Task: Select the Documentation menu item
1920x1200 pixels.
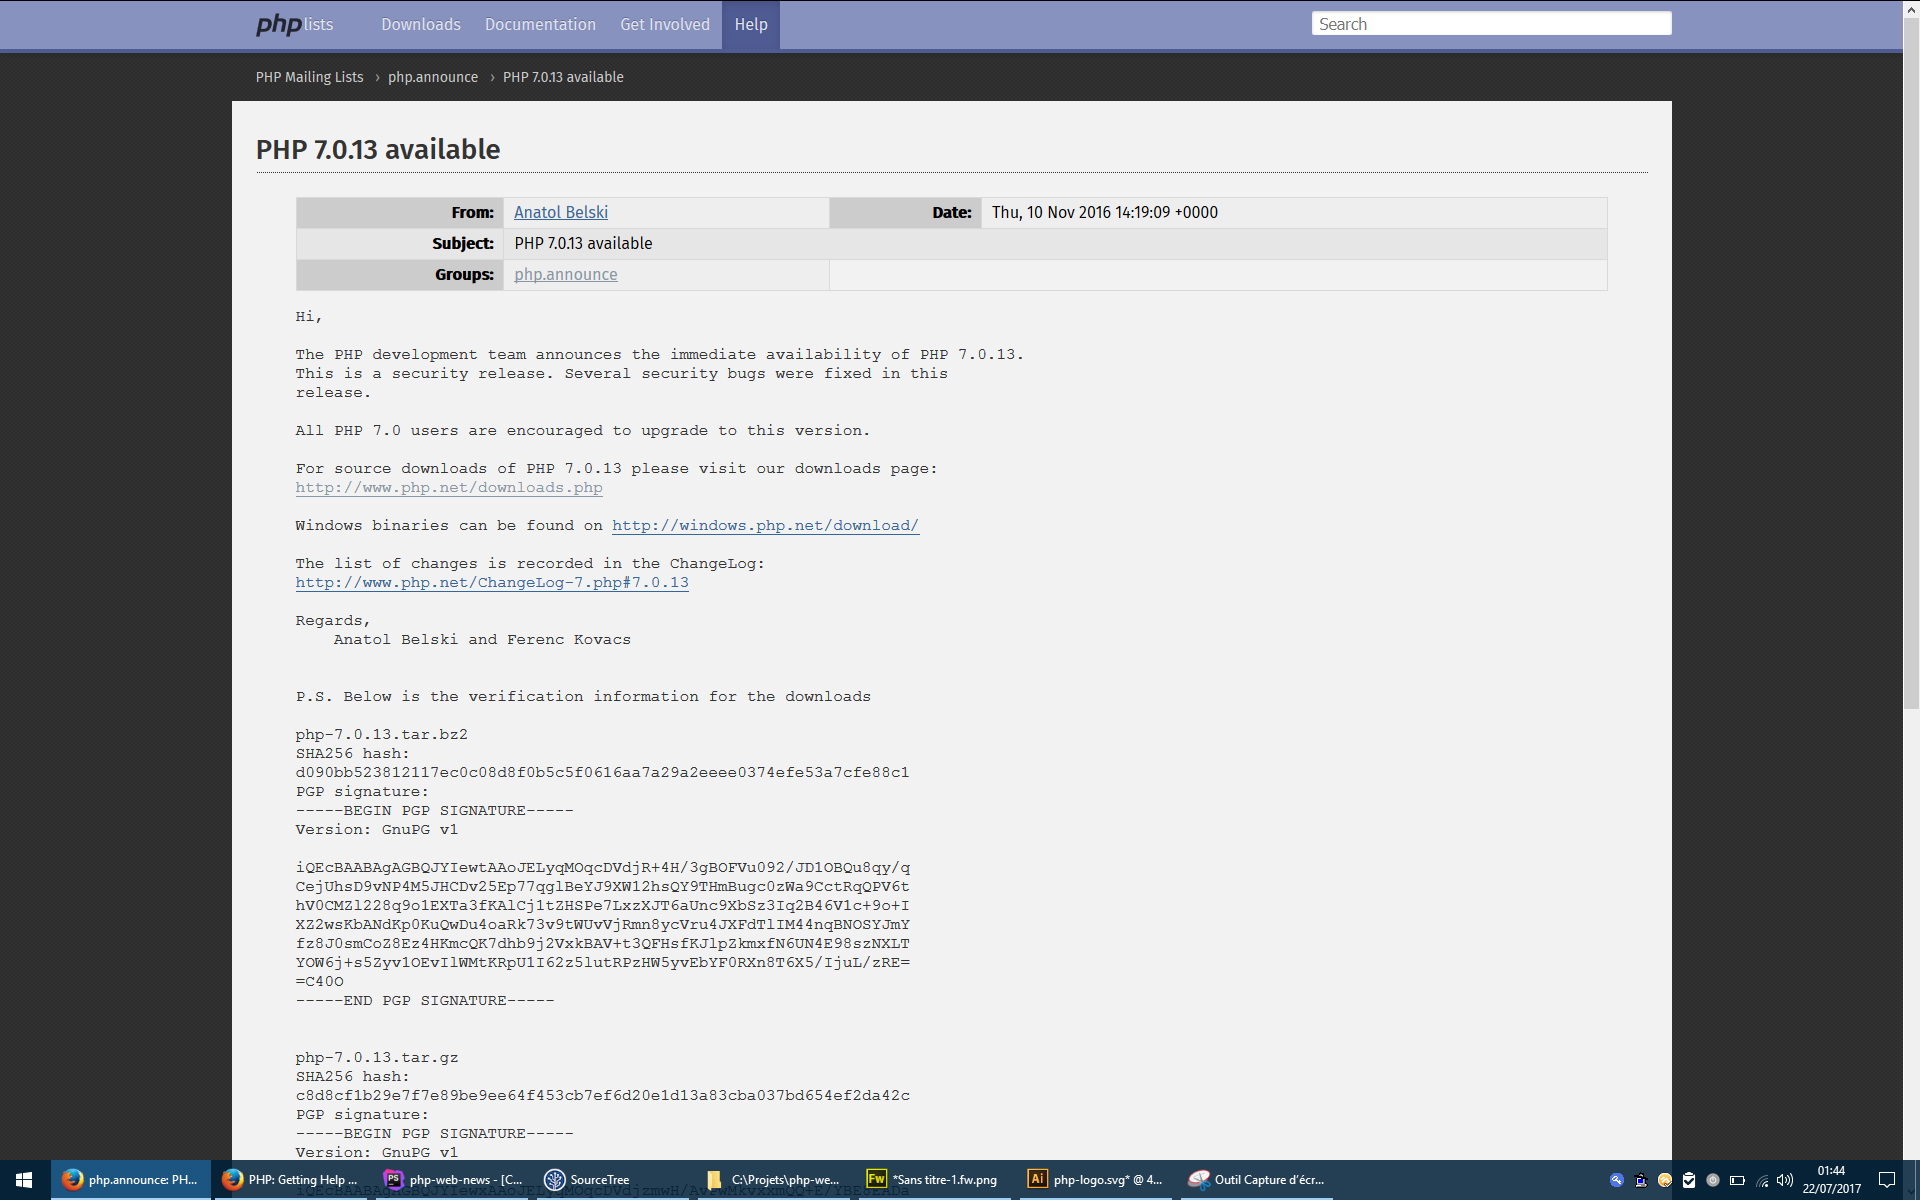Action: coord(540,24)
